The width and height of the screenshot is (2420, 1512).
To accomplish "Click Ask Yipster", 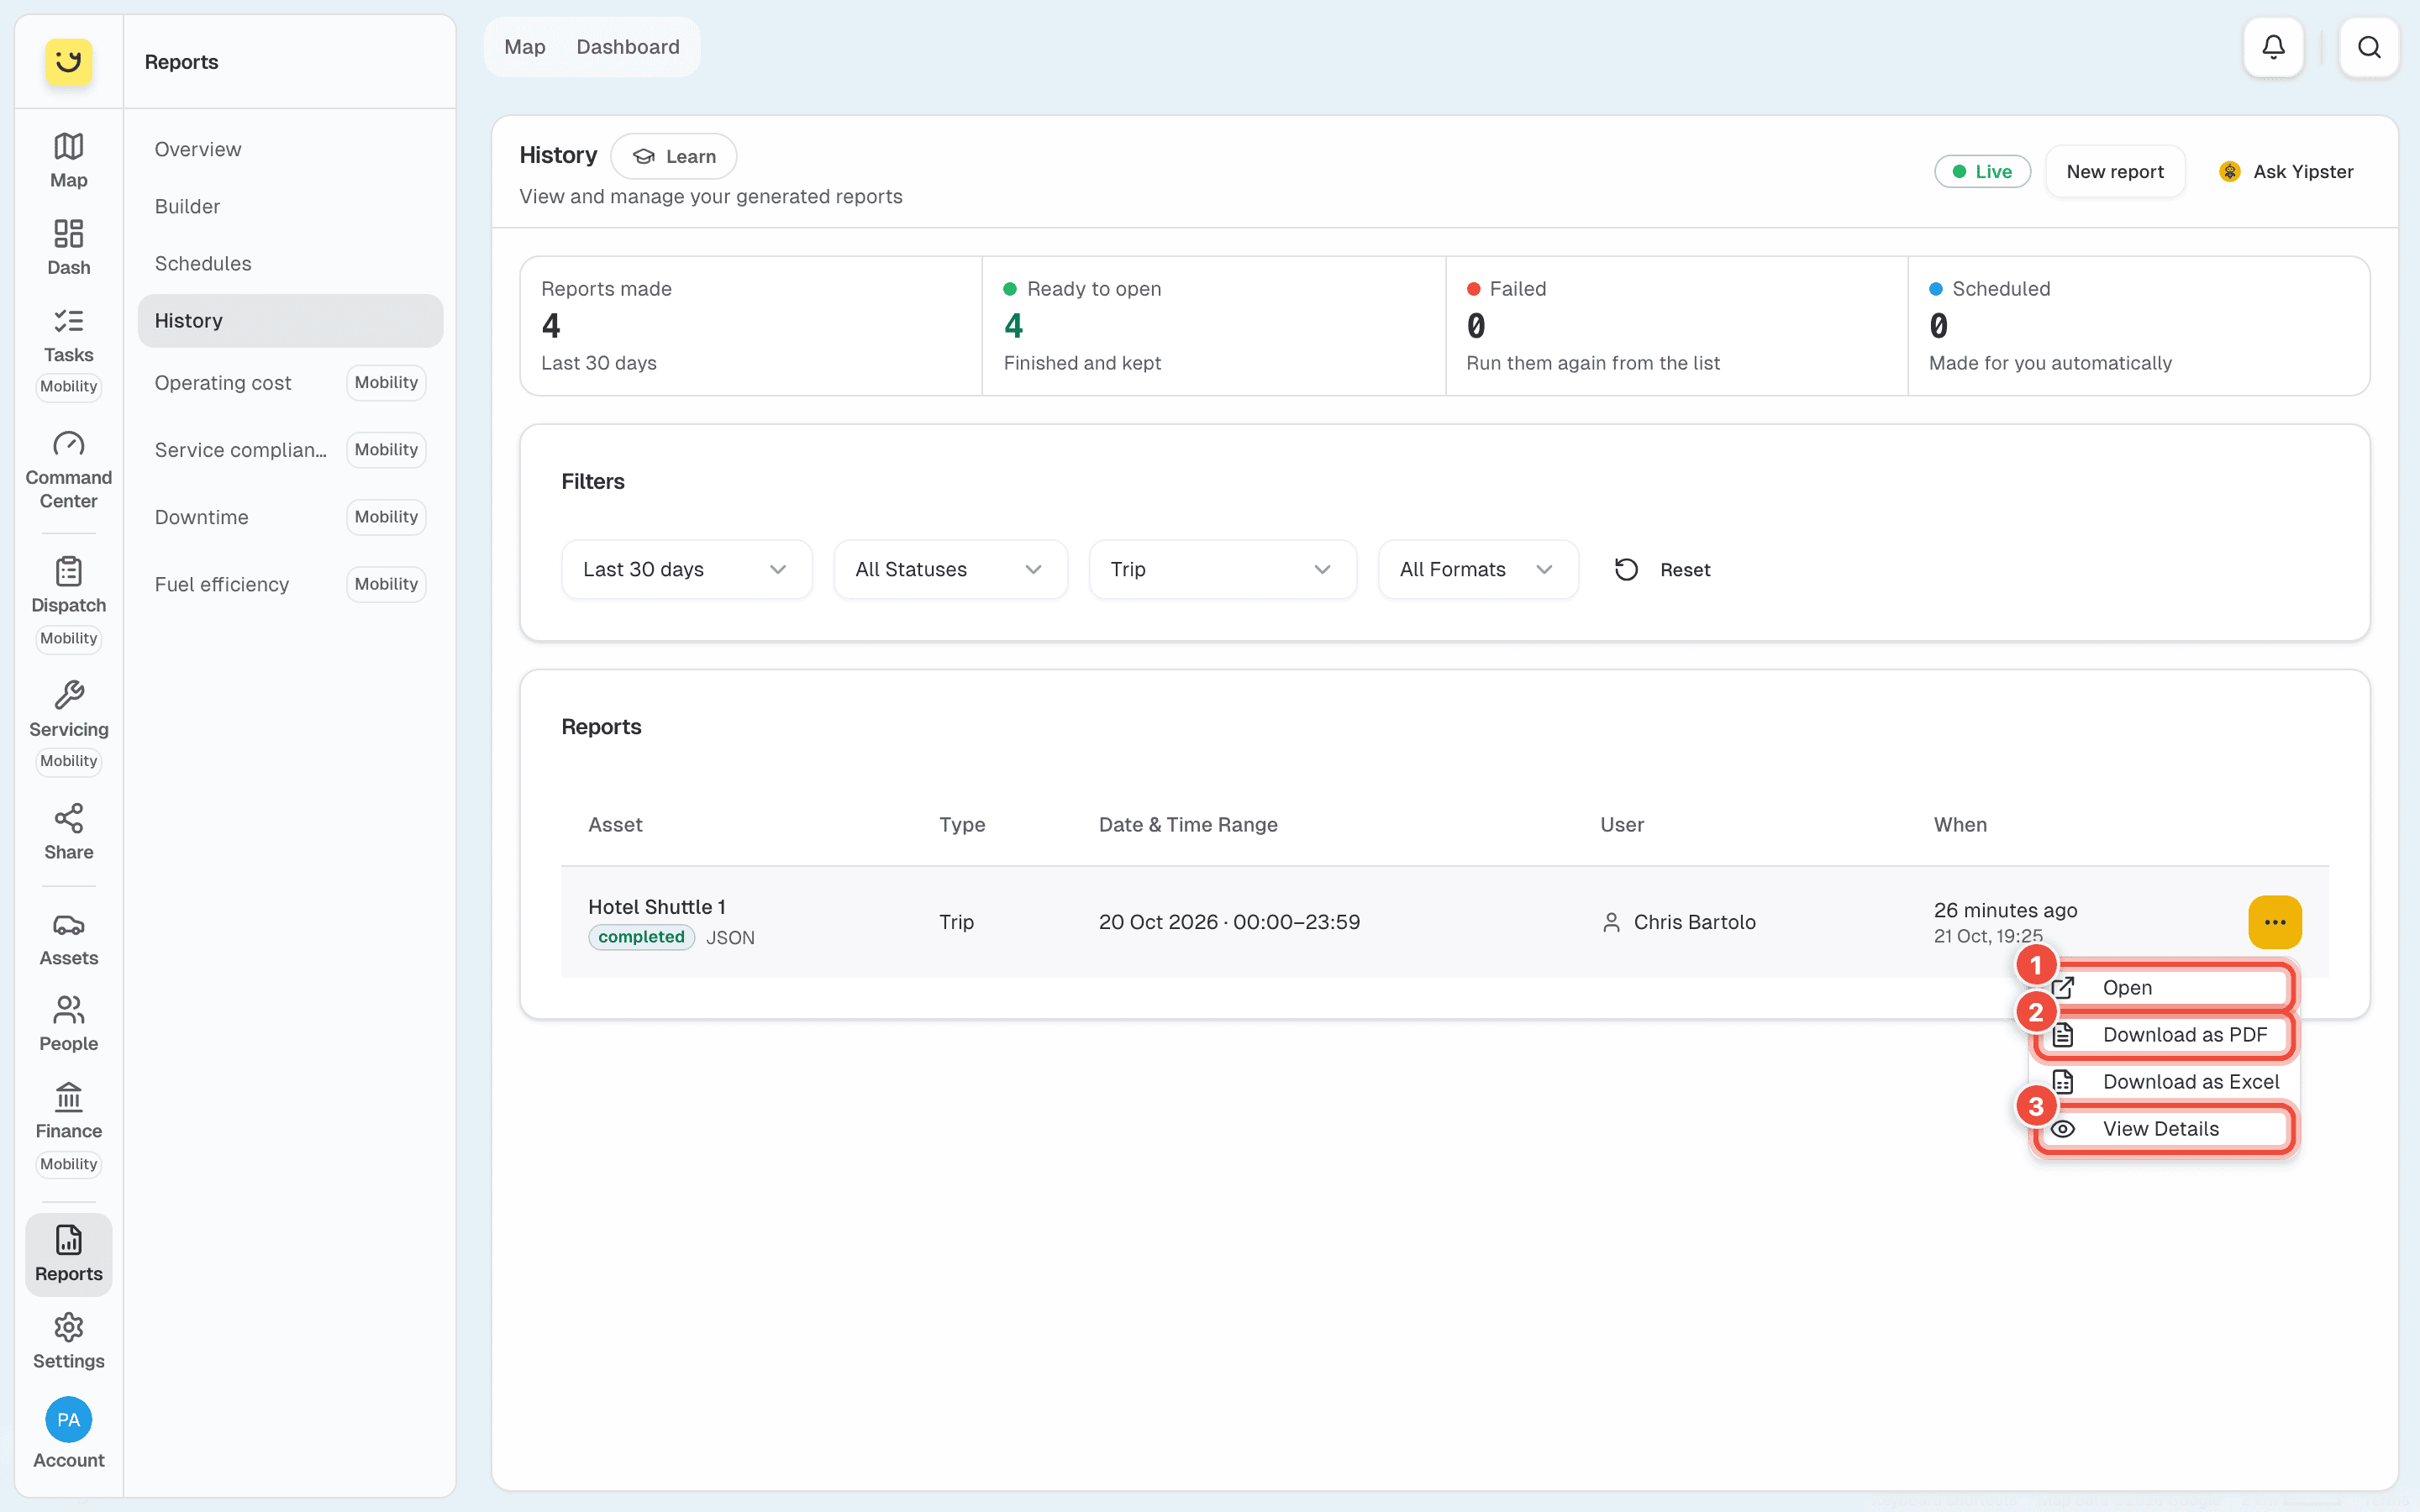I will click(x=2285, y=171).
